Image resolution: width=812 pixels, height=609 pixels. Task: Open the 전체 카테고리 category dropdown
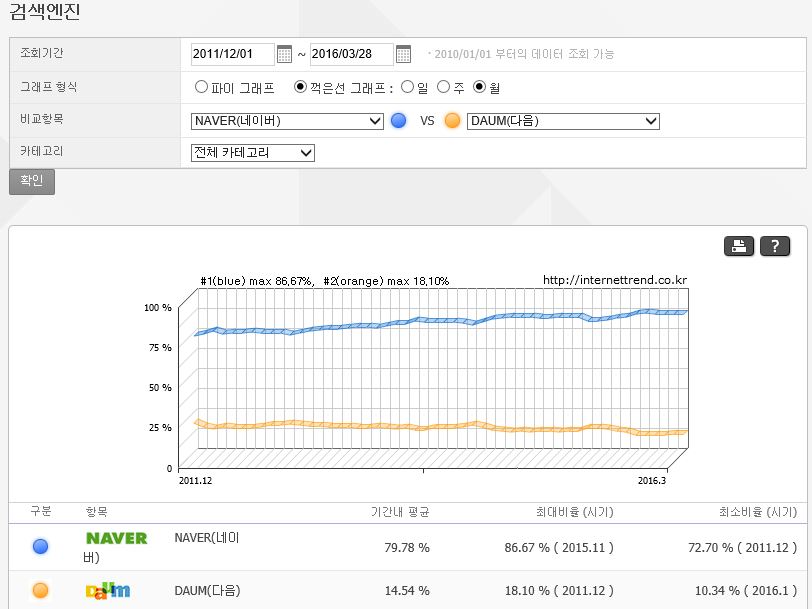pos(253,153)
